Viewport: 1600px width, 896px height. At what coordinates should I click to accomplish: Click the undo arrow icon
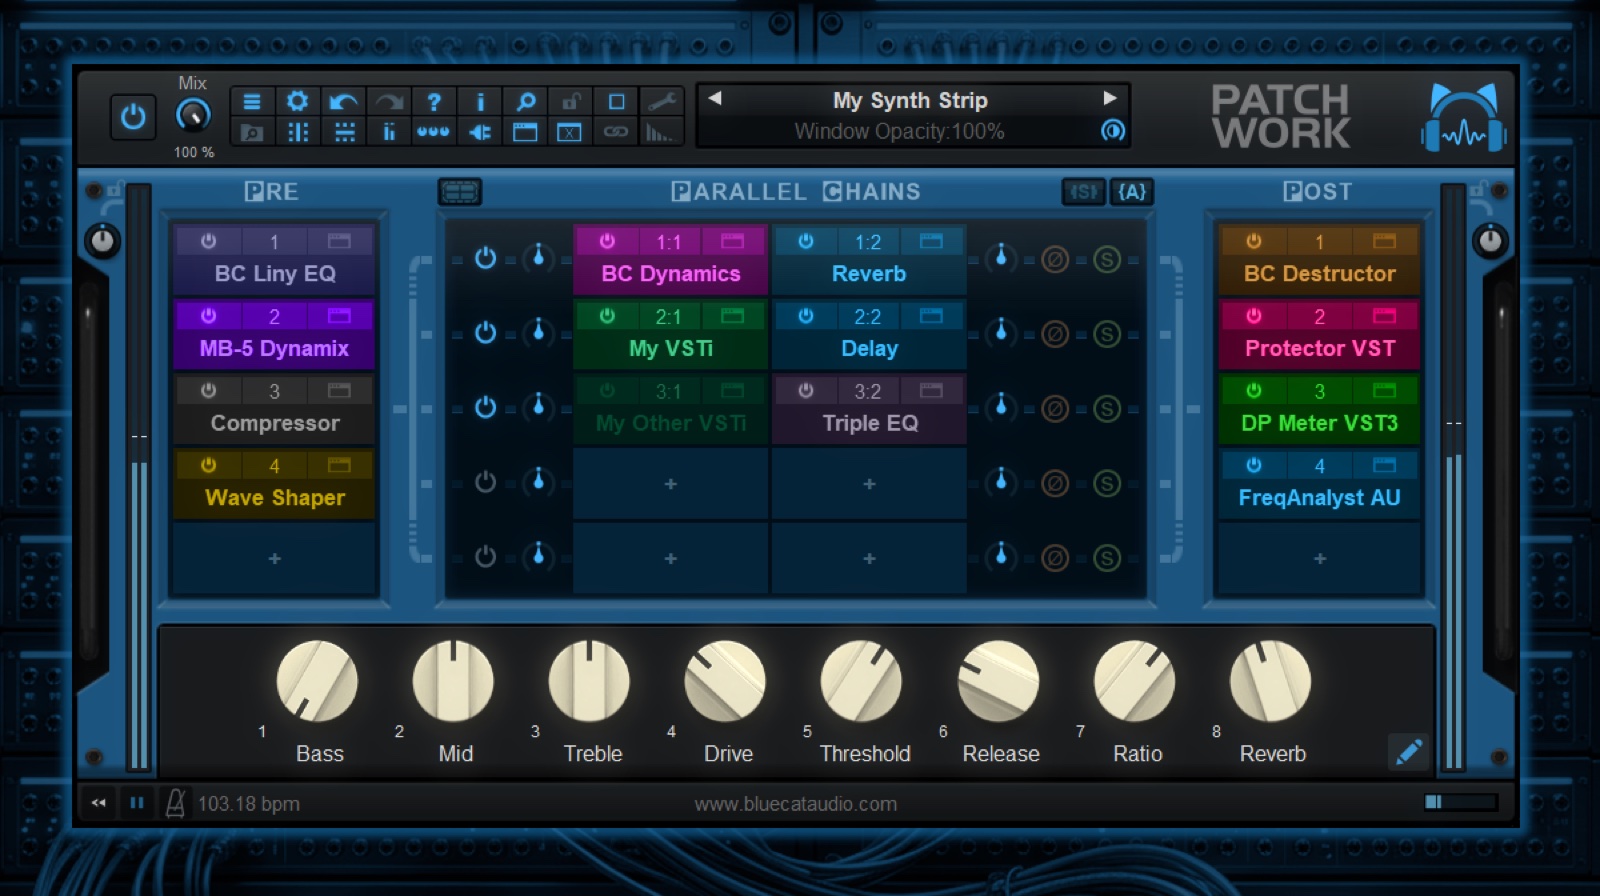pos(343,102)
